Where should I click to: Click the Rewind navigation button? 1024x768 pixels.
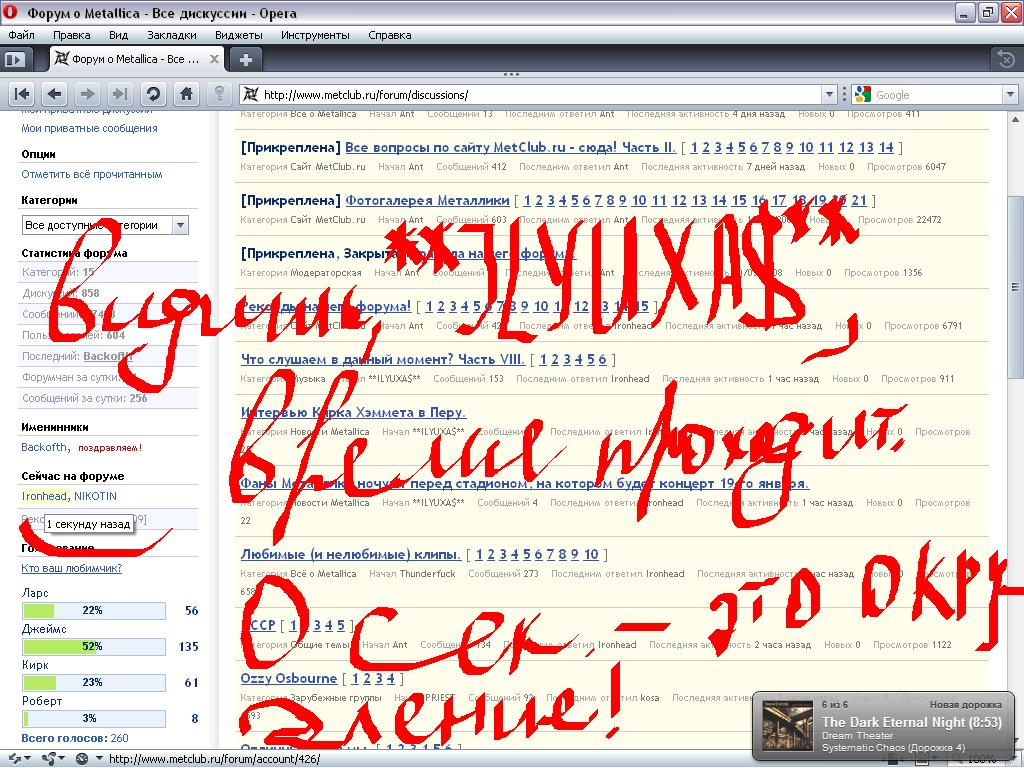22,94
